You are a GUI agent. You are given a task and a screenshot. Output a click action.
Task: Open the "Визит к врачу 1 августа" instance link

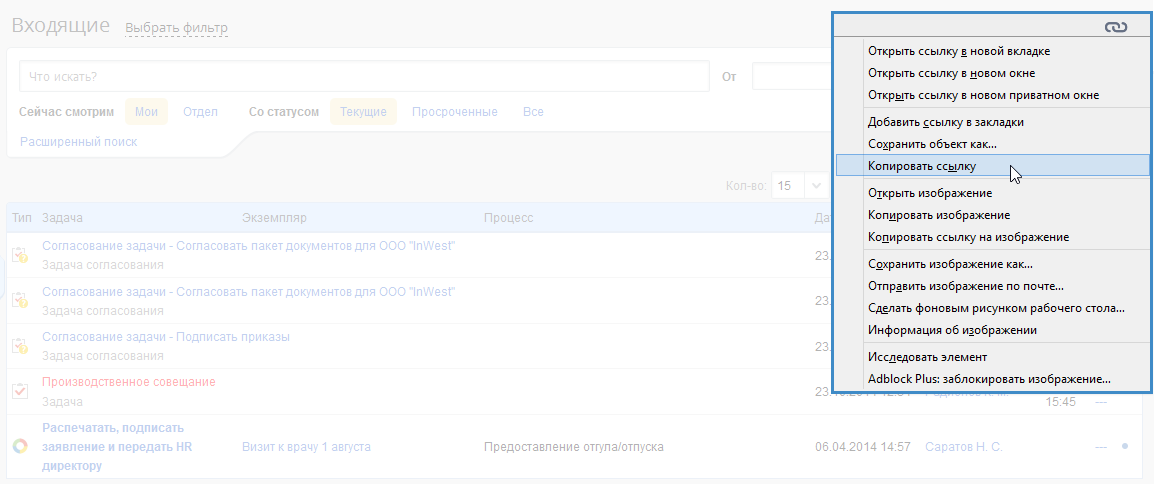tap(306, 447)
